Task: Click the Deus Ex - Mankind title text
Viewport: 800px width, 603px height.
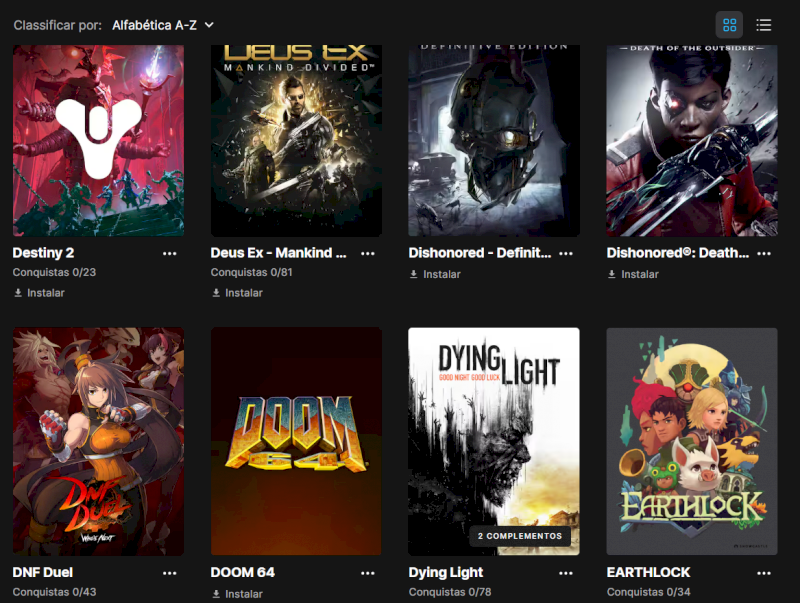Action: [279, 253]
